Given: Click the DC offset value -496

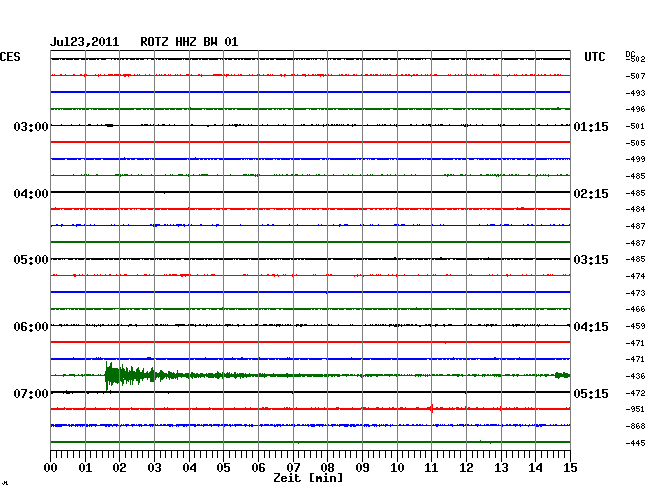Looking at the screenshot, I should pyautogui.click(x=635, y=109).
